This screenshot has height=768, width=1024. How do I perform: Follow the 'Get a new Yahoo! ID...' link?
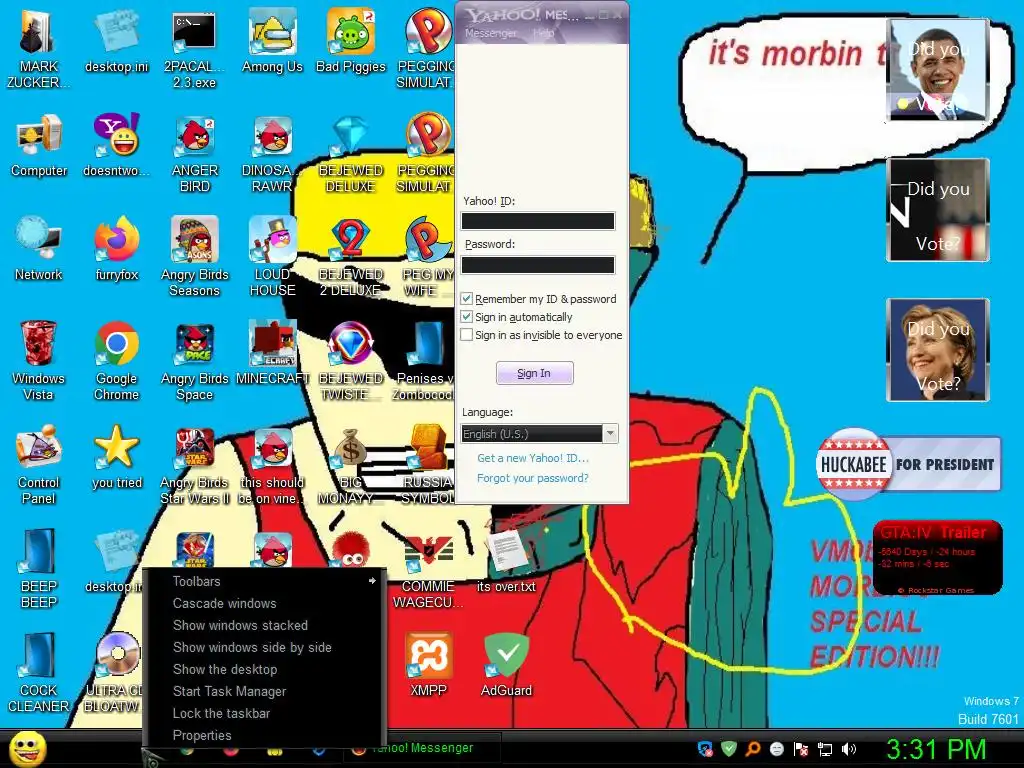click(x=533, y=458)
